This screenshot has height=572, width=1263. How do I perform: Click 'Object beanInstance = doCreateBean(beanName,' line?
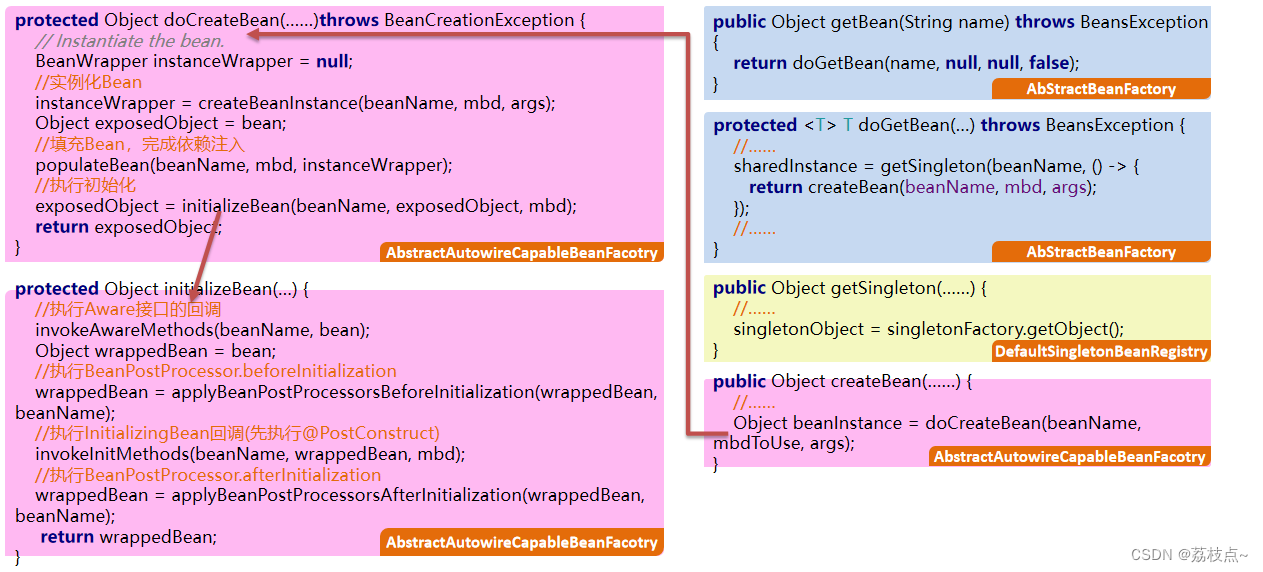(x=937, y=423)
